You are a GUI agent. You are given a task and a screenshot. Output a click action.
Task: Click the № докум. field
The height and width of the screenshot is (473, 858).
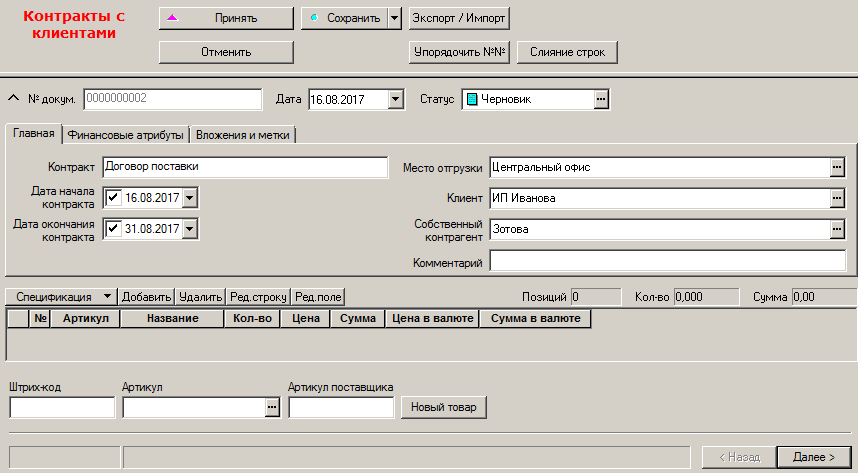coord(173,99)
